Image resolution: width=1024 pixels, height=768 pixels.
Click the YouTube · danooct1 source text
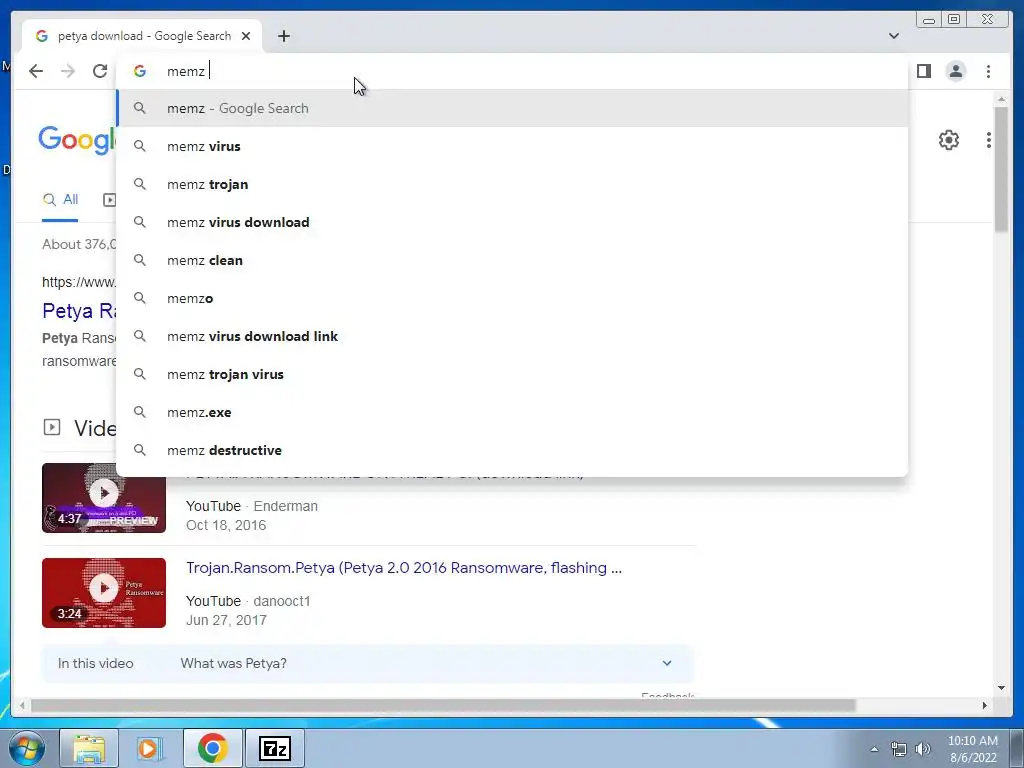tap(248, 601)
